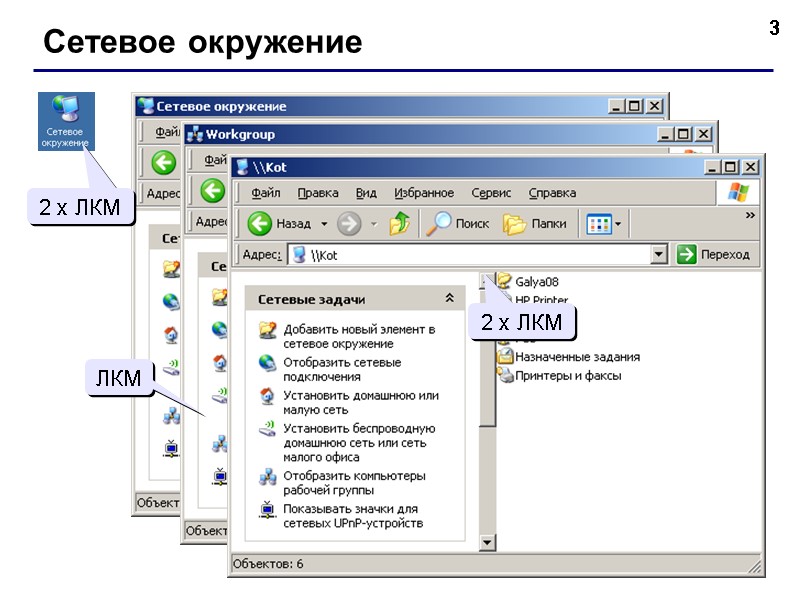Click the Windows logo throbber in \\Kot
Image resolution: width=800 pixels, height=600 pixels.
(738, 193)
